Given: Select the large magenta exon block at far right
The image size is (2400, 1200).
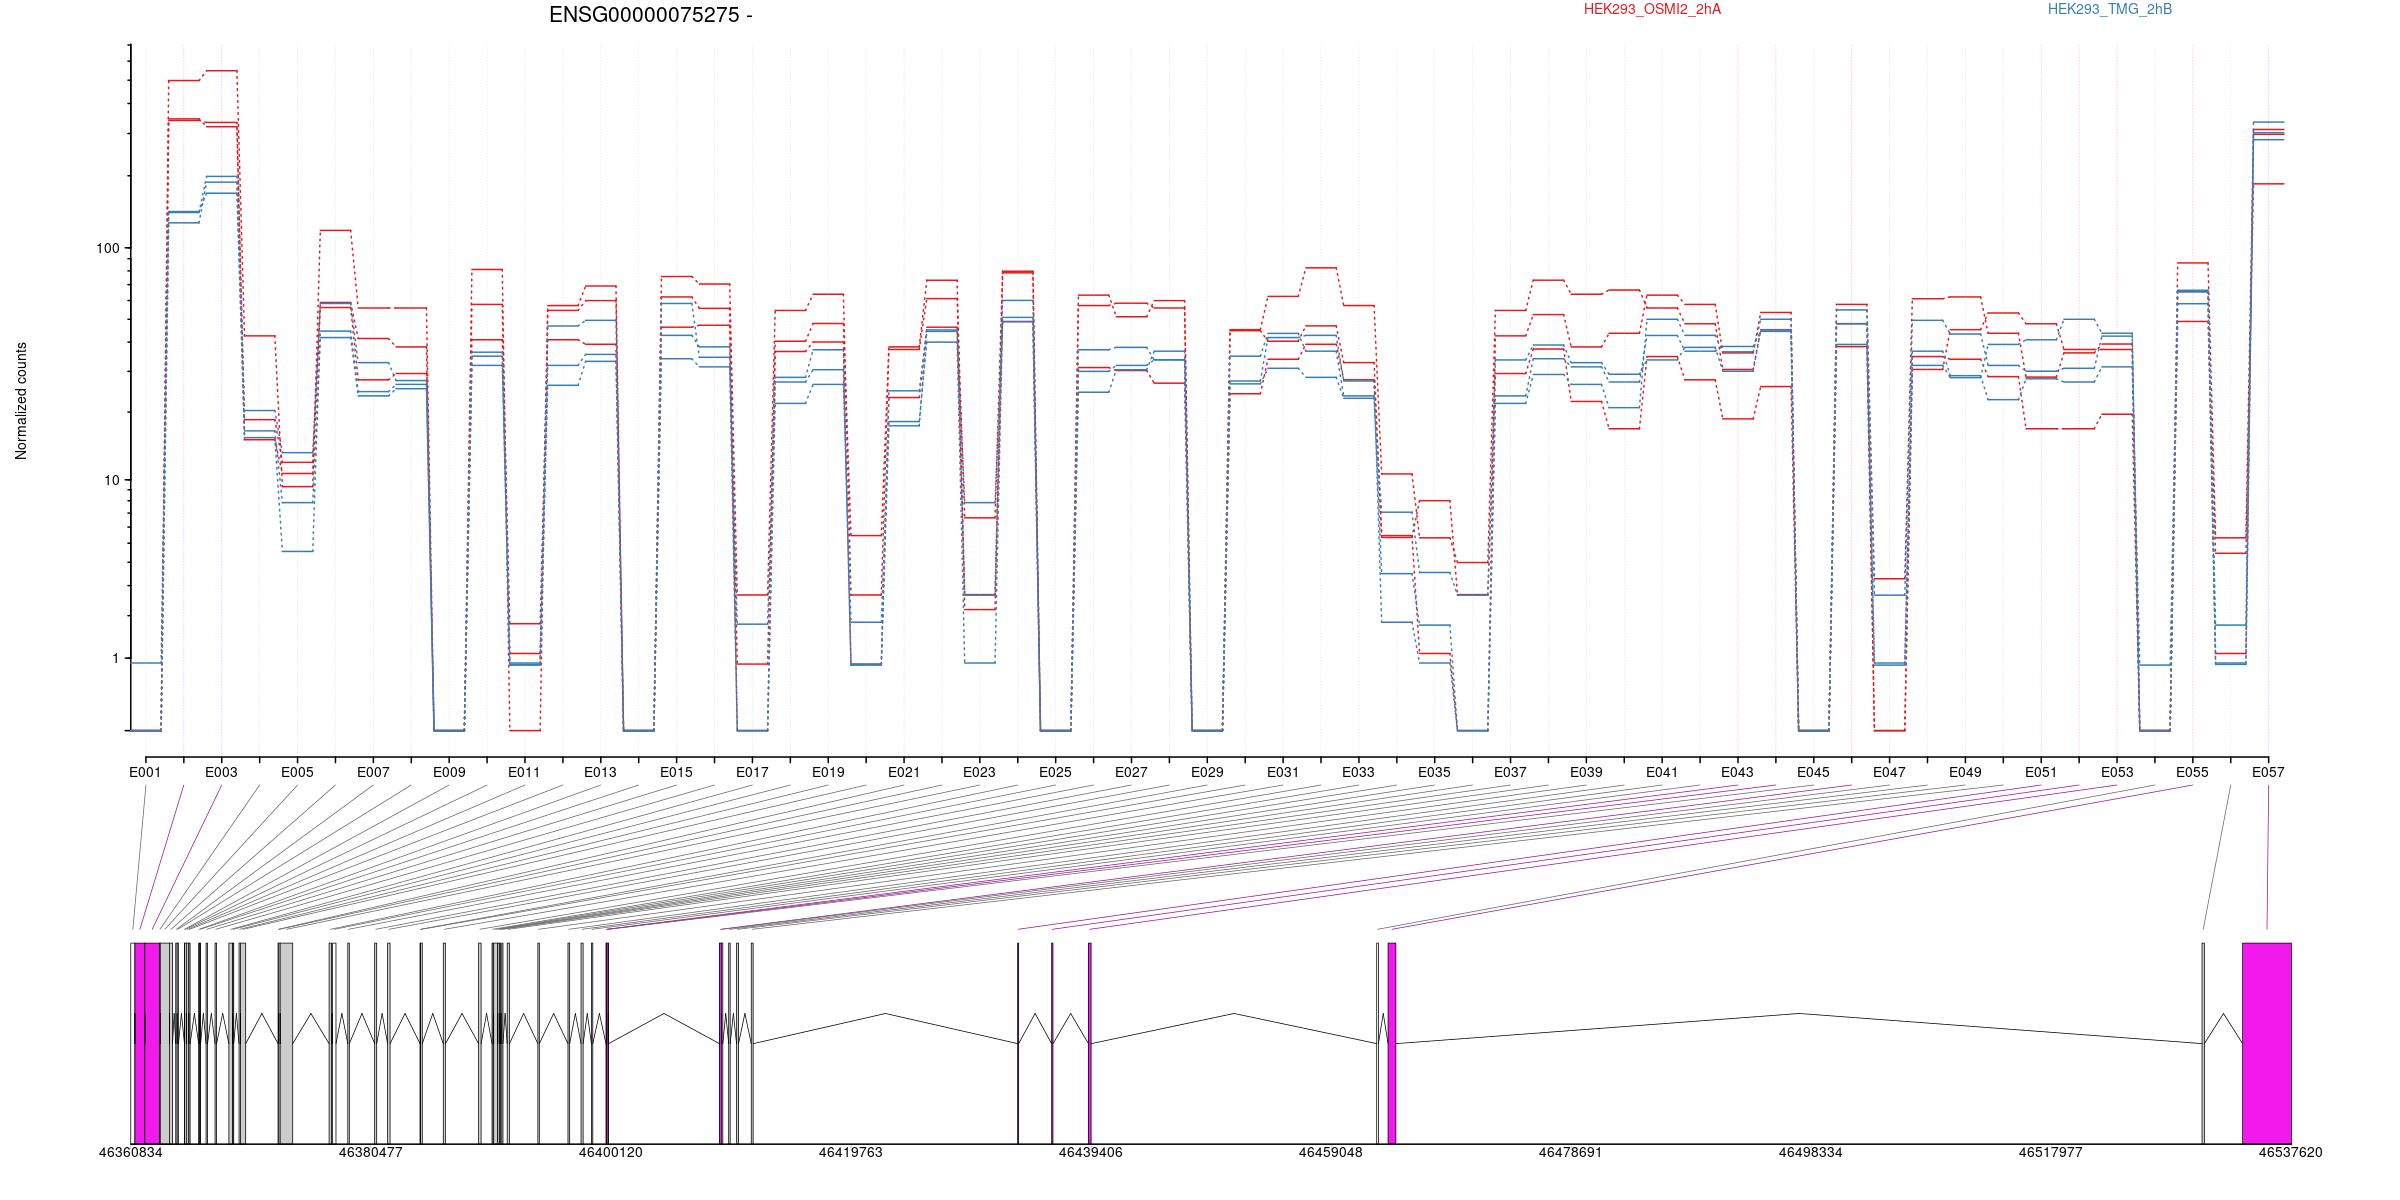Looking at the screenshot, I should pyautogui.click(x=2267, y=1043).
